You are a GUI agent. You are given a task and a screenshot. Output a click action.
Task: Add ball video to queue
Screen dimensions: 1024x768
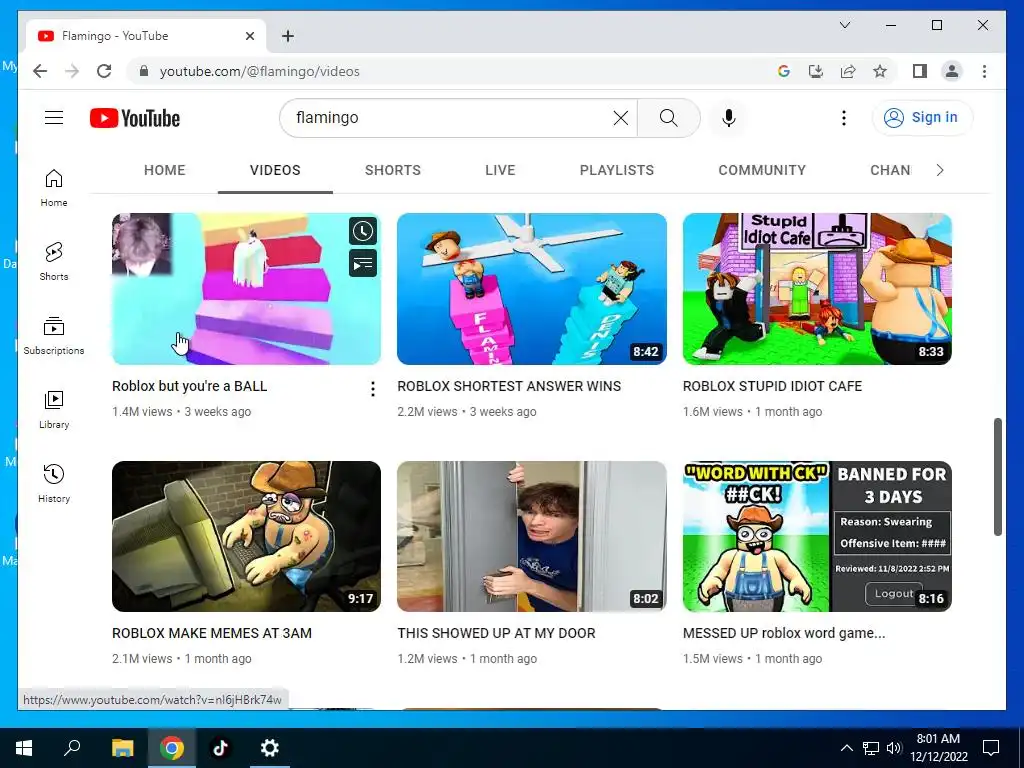362,263
